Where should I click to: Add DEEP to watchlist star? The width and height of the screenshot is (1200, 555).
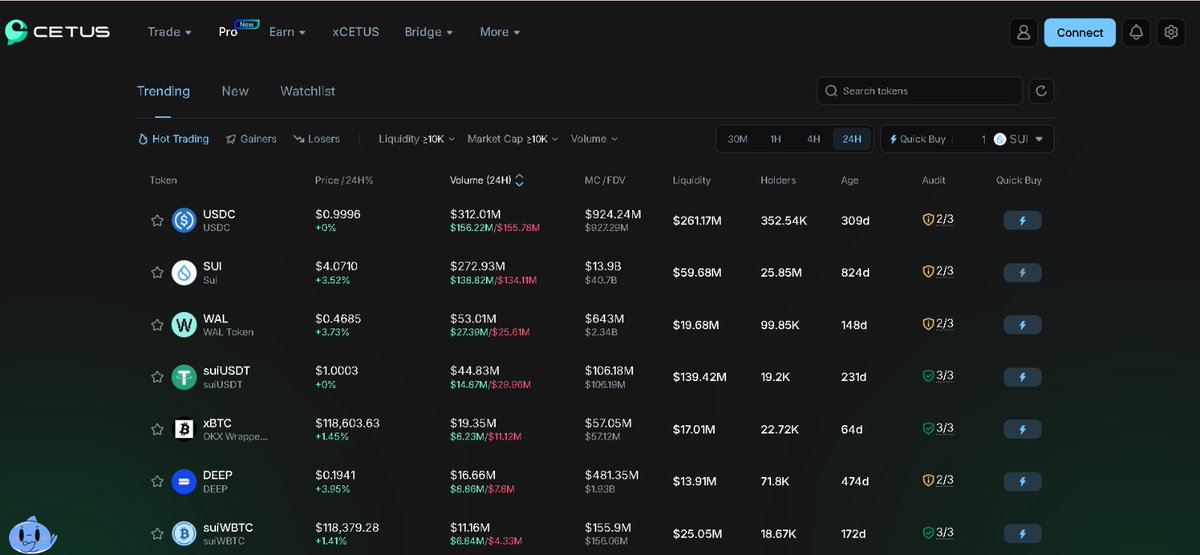[157, 481]
